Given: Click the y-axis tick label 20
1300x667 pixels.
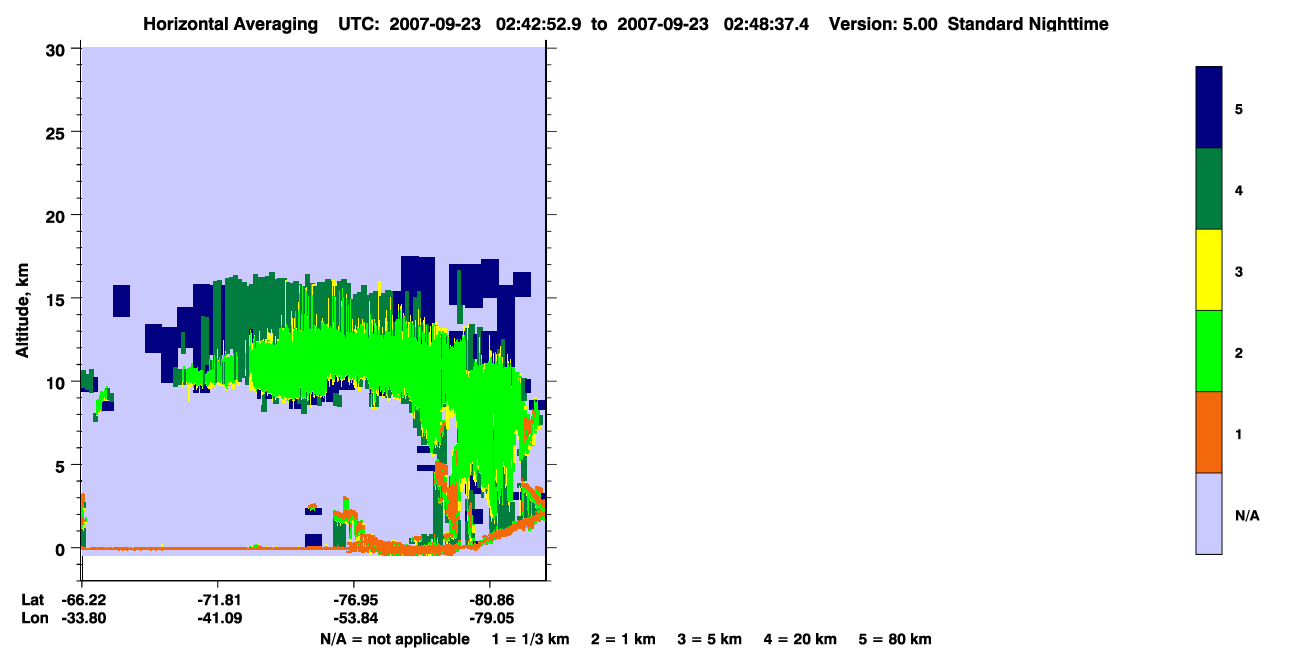Looking at the screenshot, I should 56,215.
